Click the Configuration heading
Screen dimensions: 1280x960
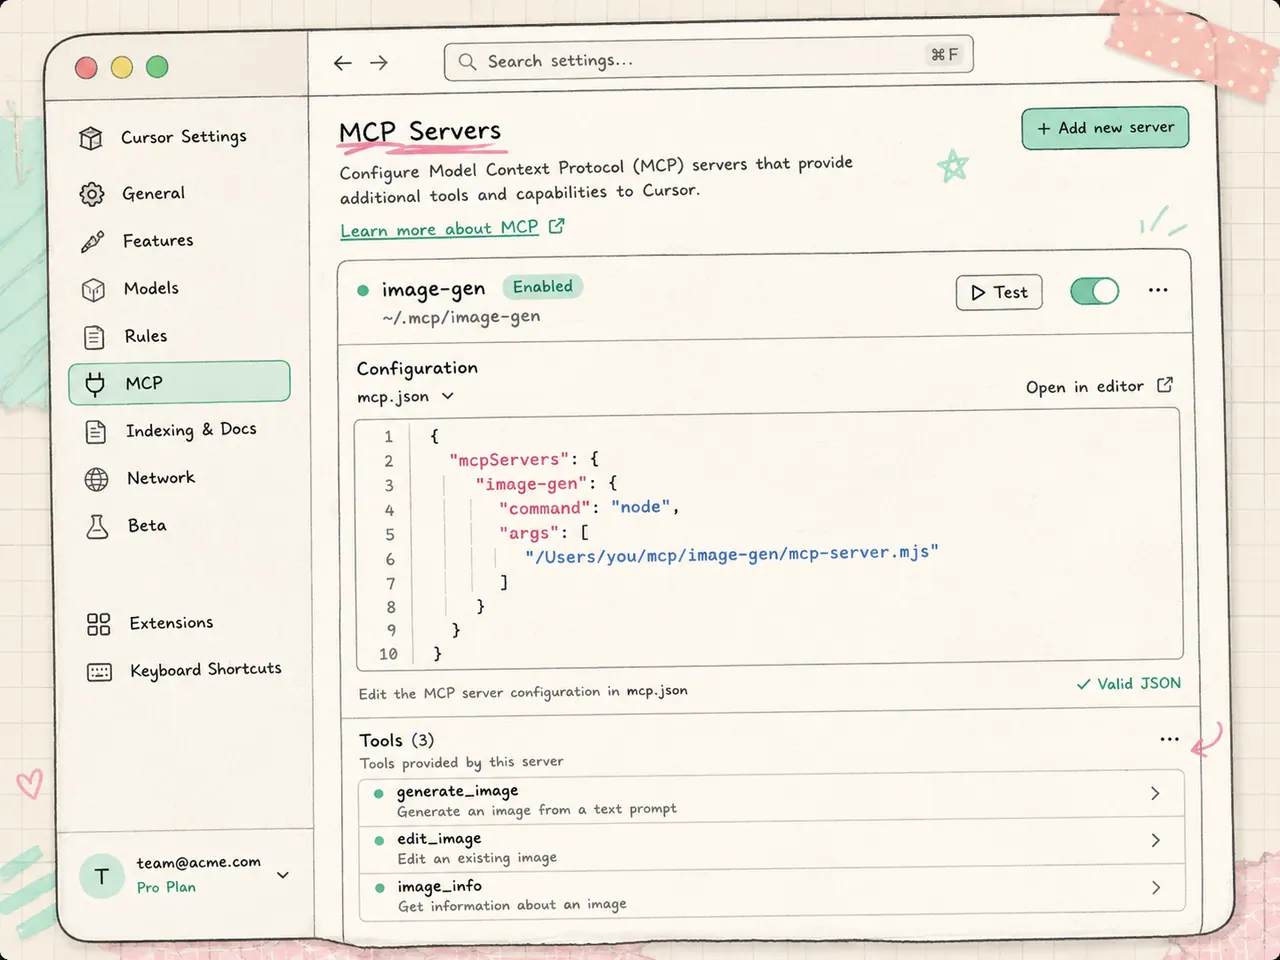(417, 369)
